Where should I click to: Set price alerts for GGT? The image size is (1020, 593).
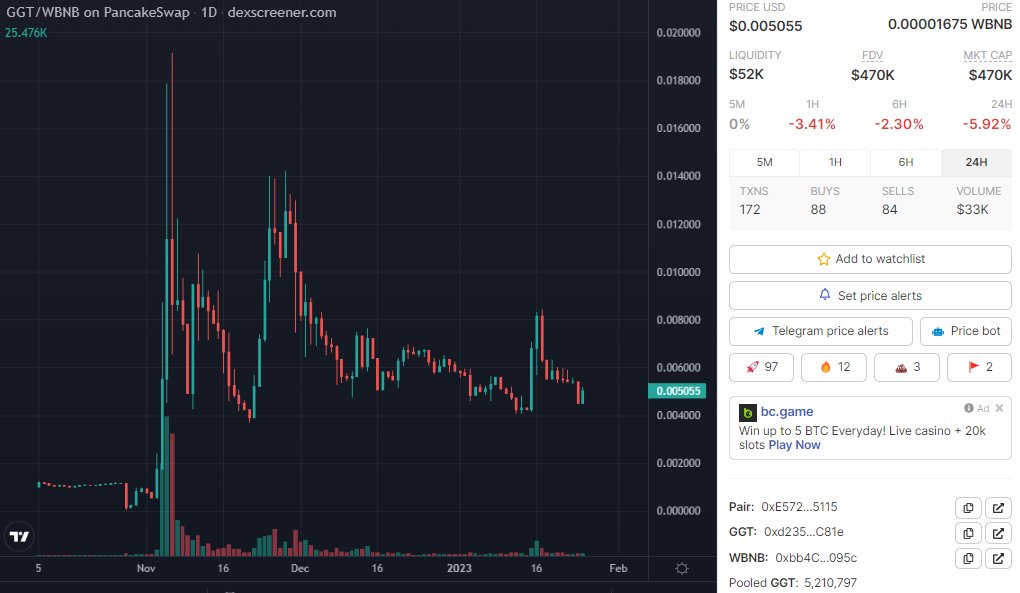point(870,296)
